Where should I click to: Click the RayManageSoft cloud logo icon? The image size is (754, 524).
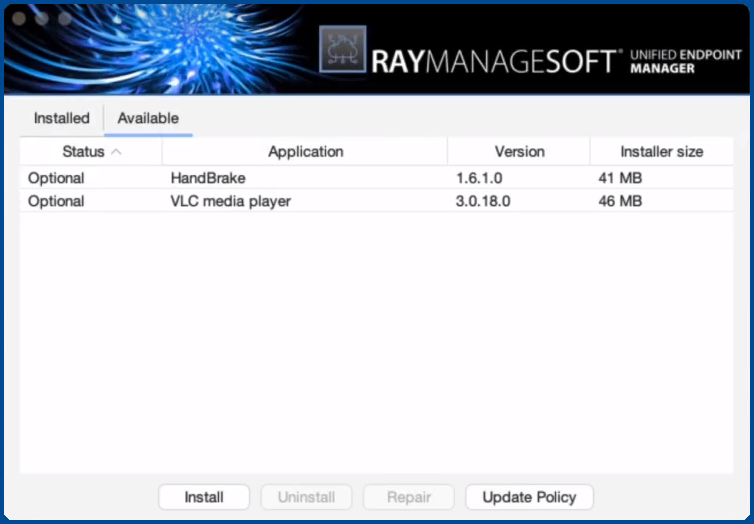[342, 50]
